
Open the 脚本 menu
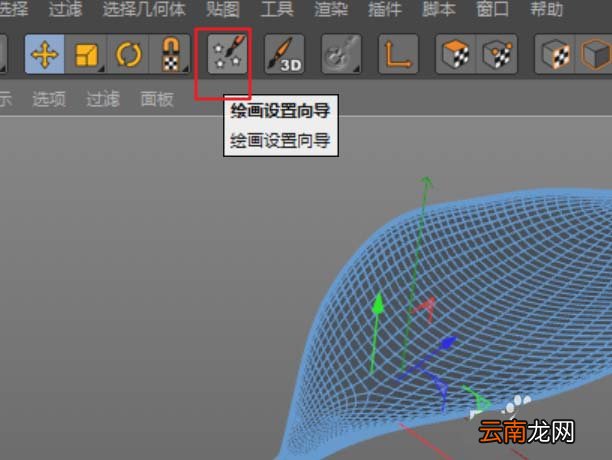(x=439, y=9)
